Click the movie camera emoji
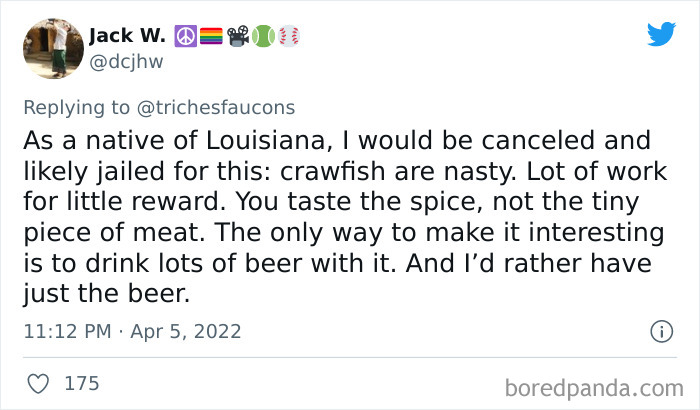 (237, 36)
